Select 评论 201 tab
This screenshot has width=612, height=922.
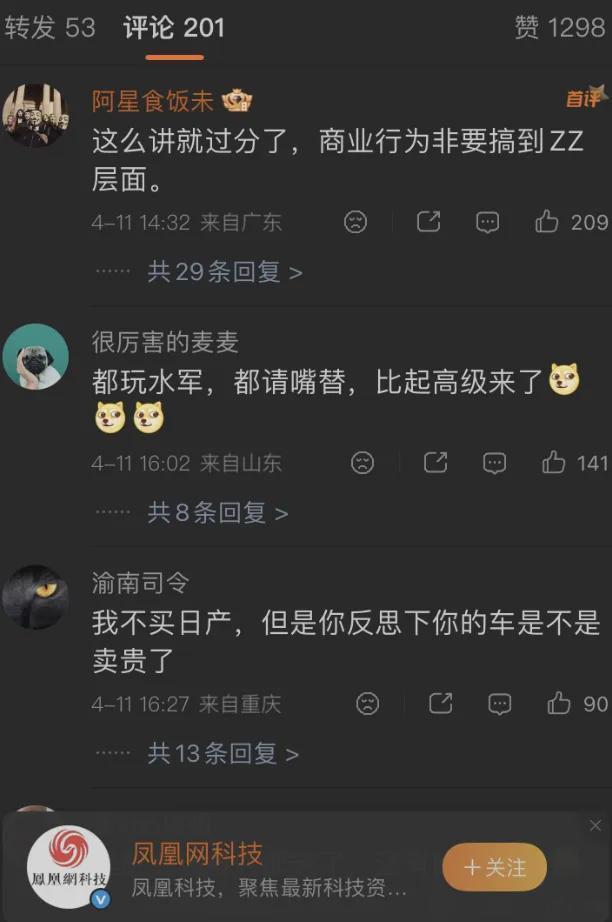click(x=174, y=28)
